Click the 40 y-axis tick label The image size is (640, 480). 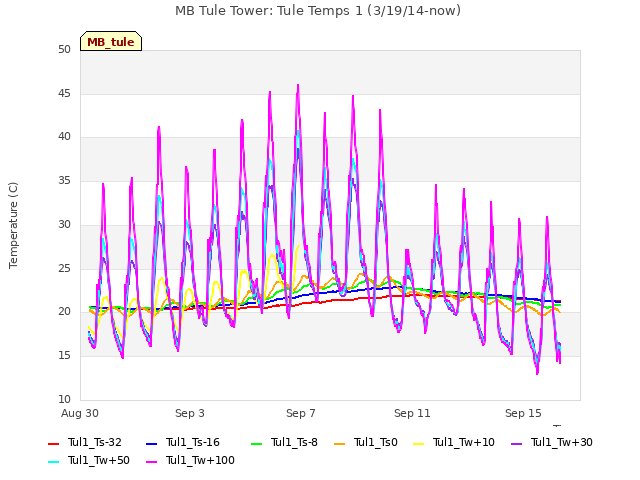(64, 137)
